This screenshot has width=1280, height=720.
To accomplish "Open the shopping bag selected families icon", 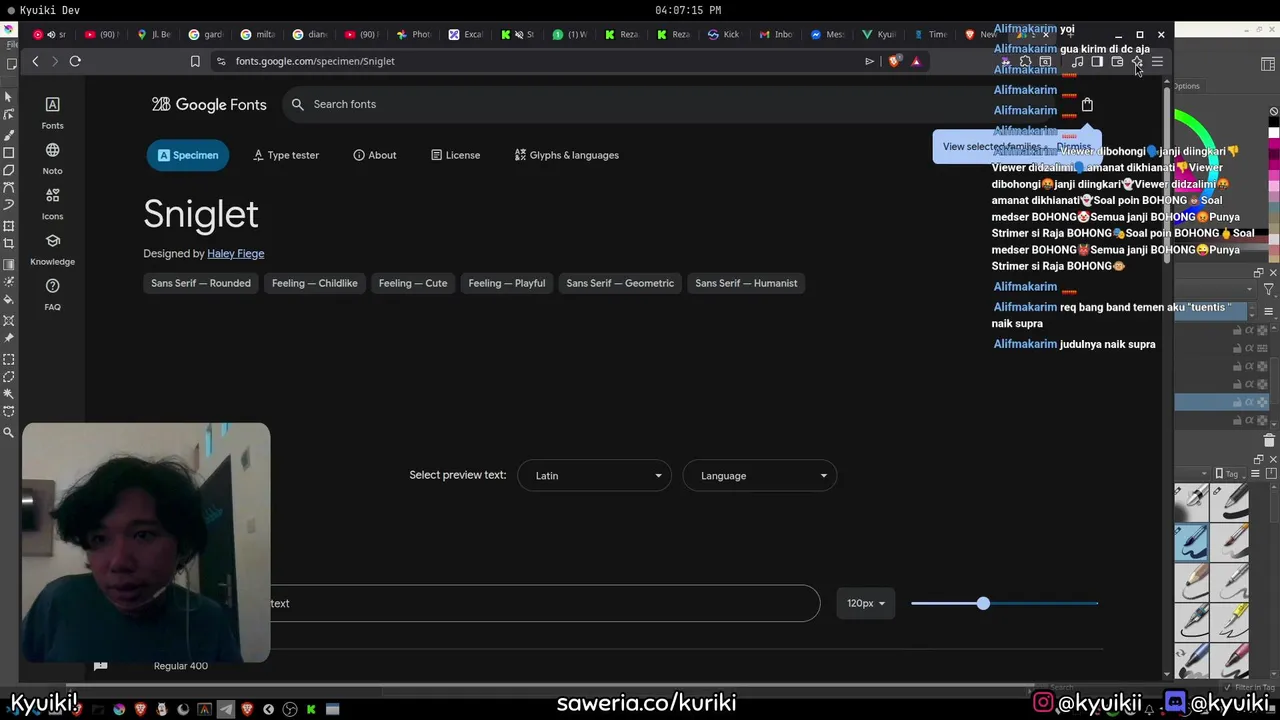I will click(1087, 104).
